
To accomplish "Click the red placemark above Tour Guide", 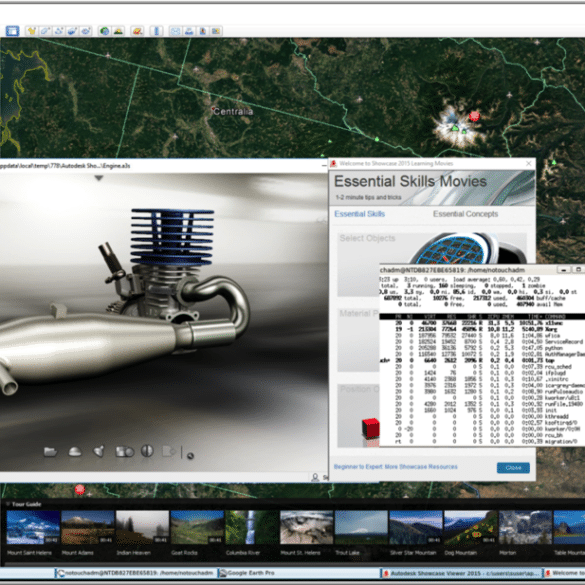I will pyautogui.click(x=79, y=489).
